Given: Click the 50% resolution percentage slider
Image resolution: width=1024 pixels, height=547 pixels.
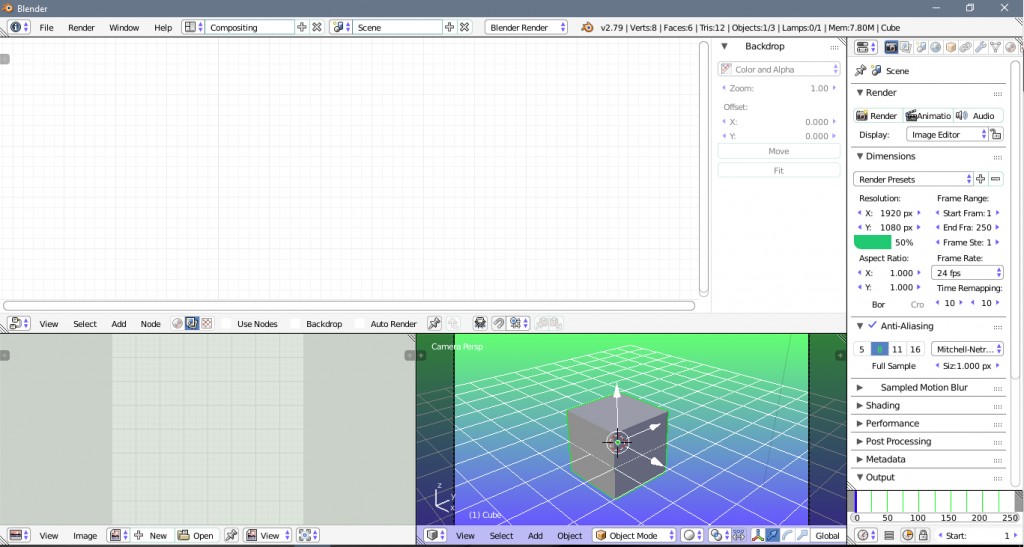Looking at the screenshot, I should [x=889, y=242].
